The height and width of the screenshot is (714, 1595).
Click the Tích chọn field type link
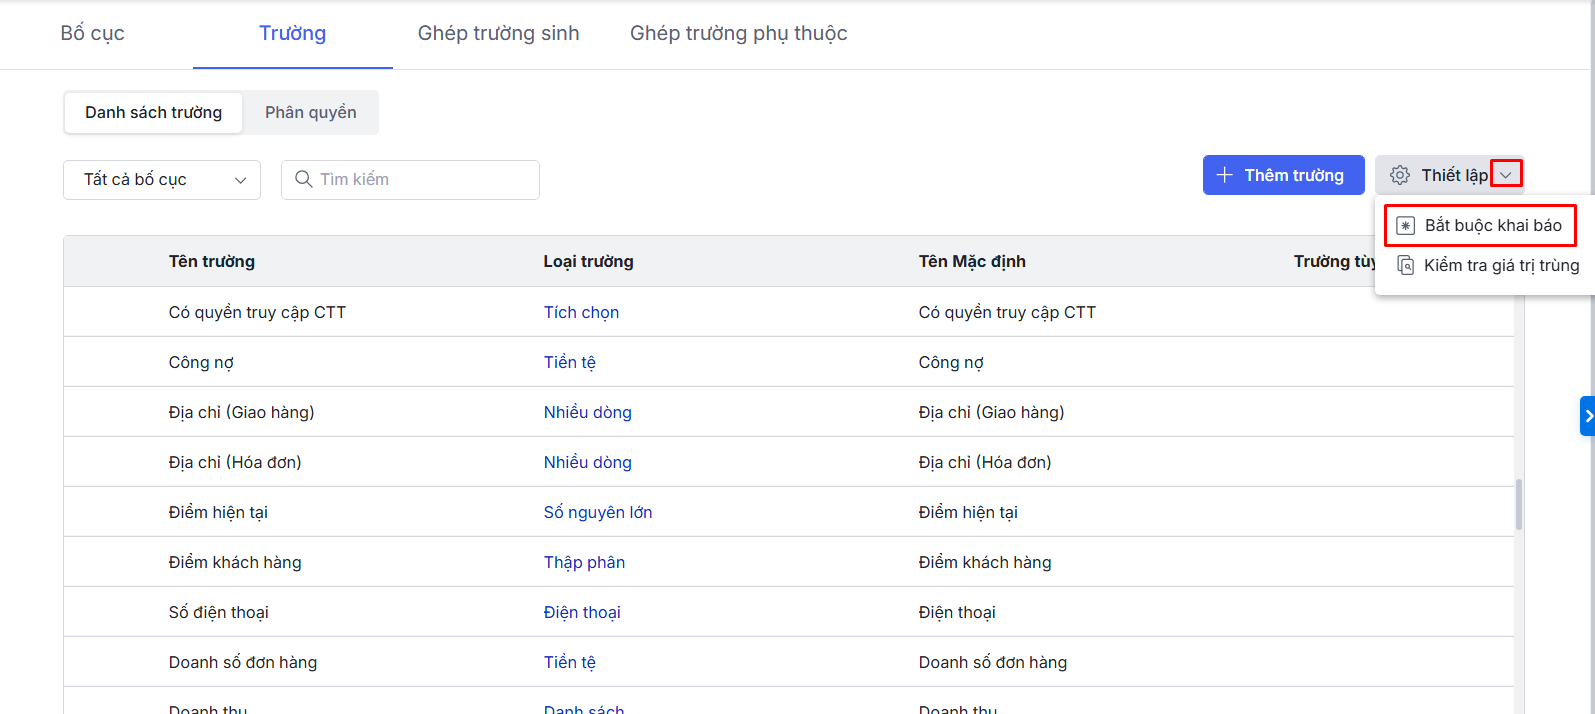point(581,312)
